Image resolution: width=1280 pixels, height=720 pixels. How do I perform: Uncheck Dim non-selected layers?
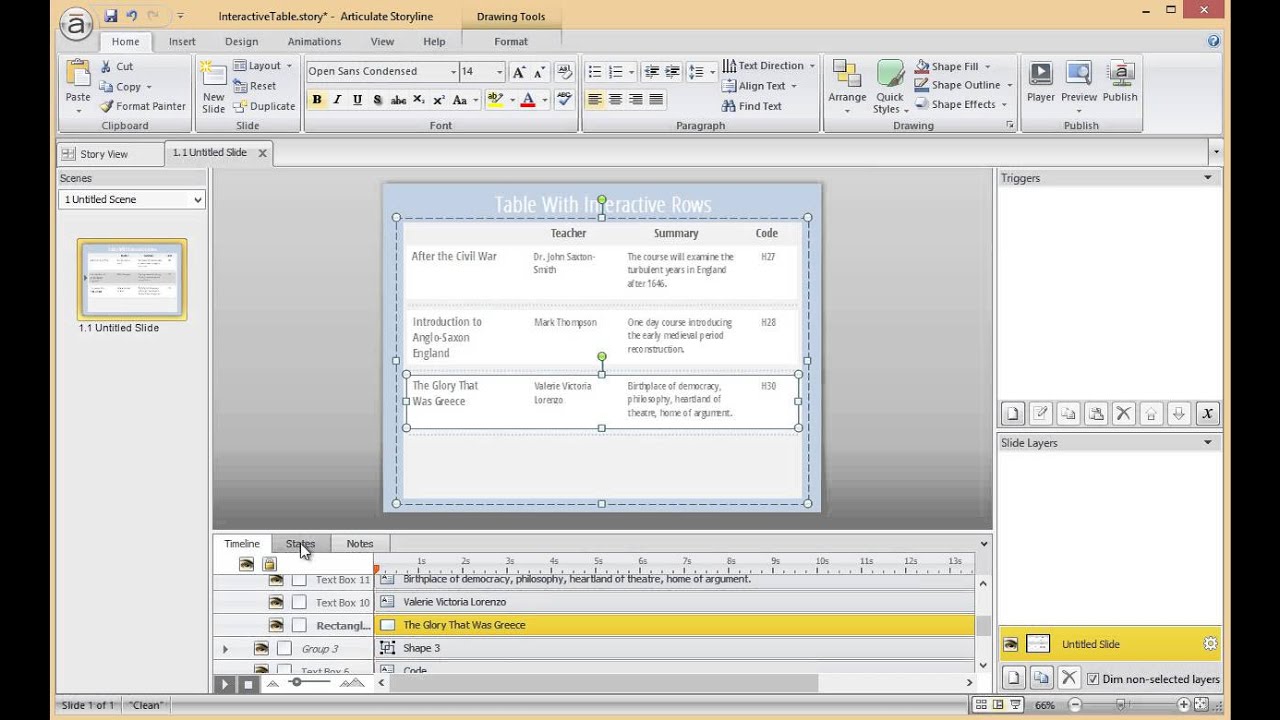1093,679
